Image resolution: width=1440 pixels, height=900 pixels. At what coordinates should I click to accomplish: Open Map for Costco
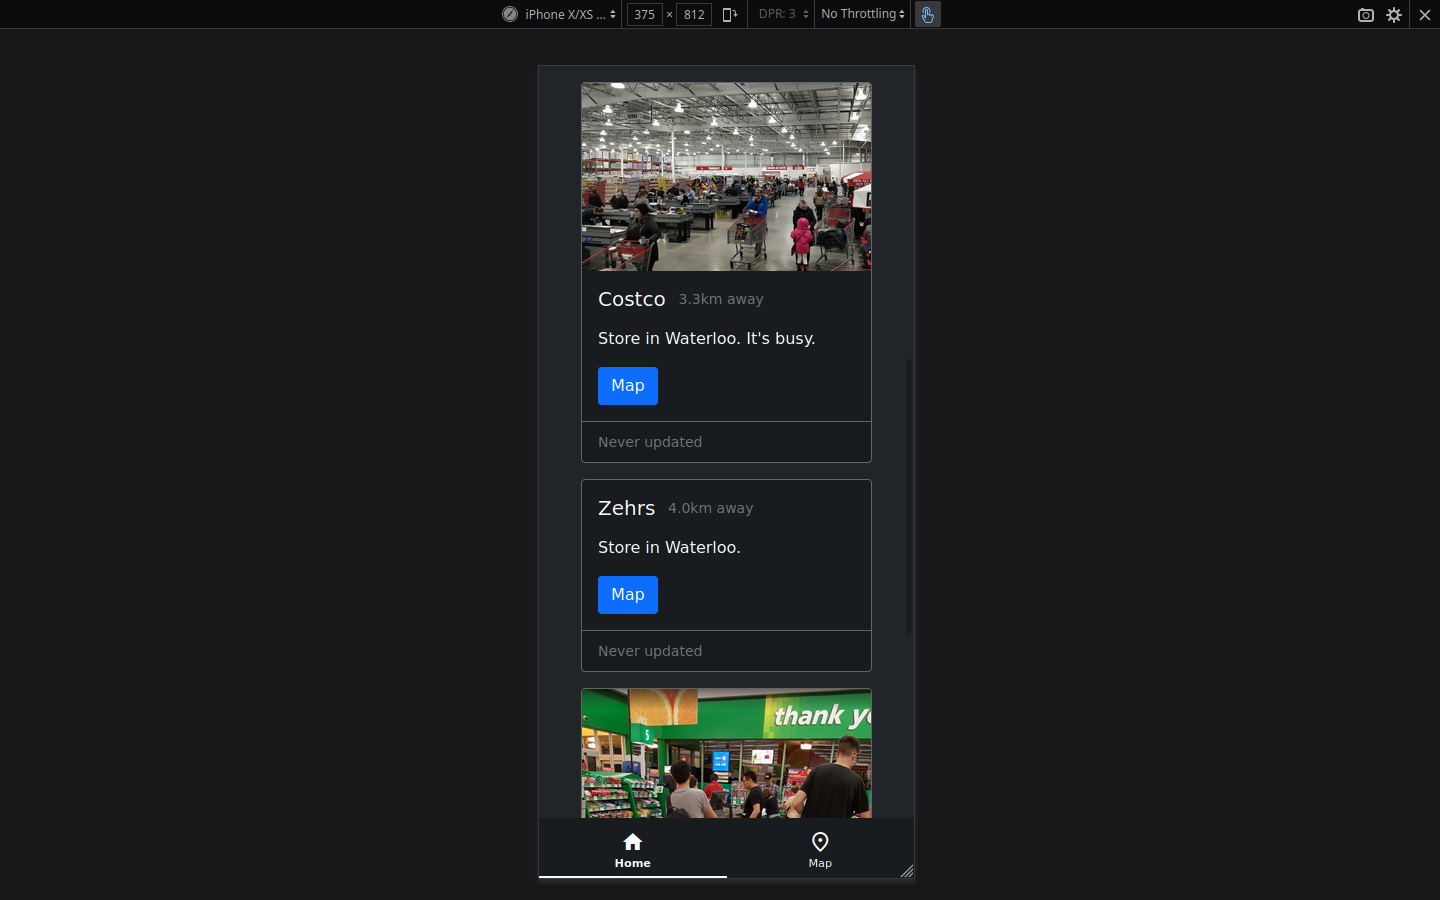(x=628, y=386)
